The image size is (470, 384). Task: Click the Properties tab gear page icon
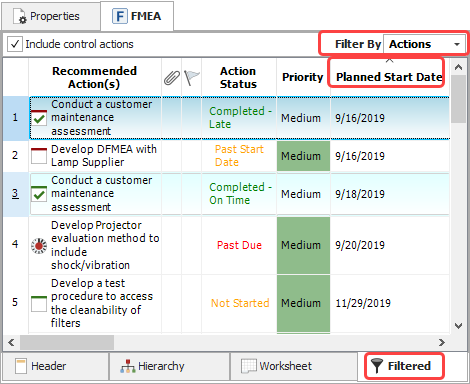20,16
